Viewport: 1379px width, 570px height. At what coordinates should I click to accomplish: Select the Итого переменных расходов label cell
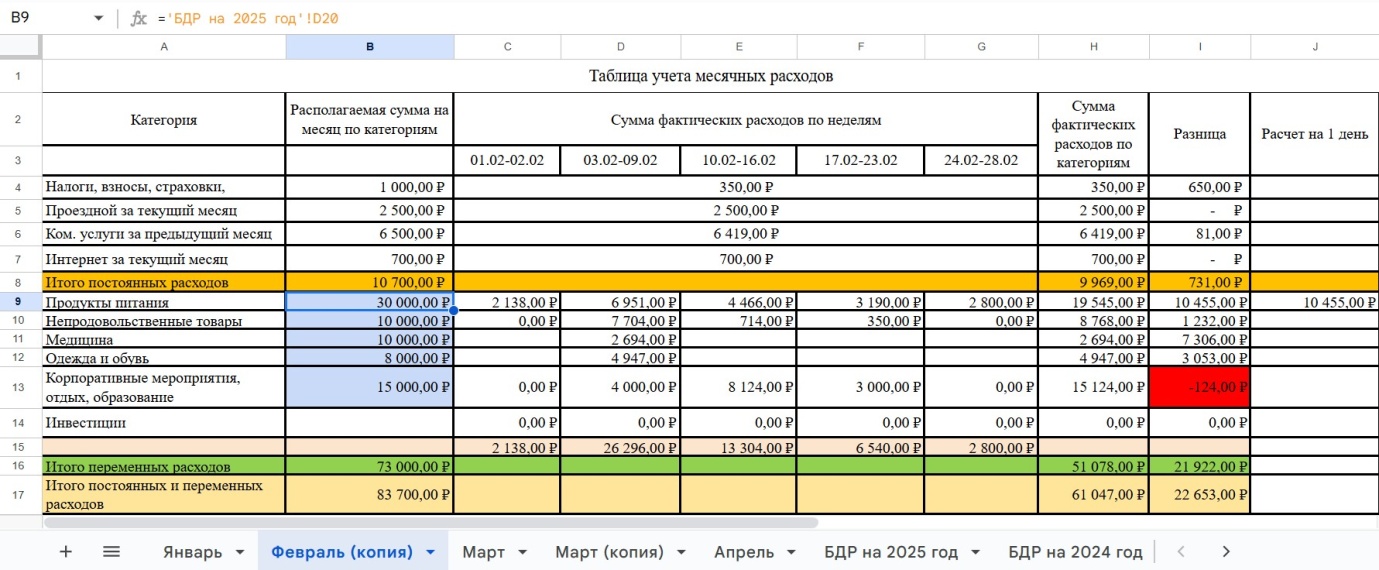click(164, 466)
